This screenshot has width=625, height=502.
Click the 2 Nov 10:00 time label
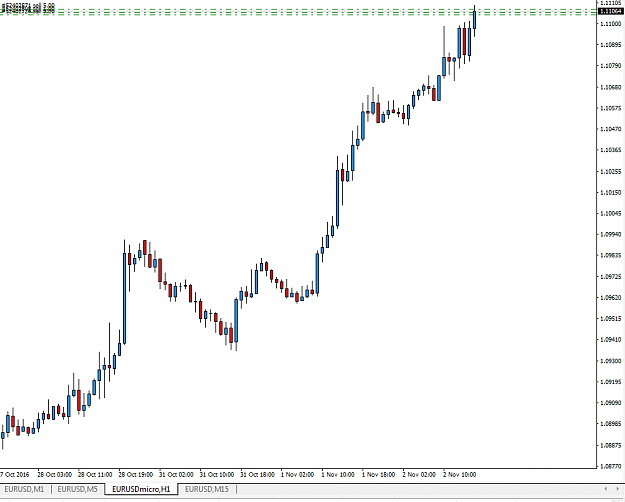460,474
